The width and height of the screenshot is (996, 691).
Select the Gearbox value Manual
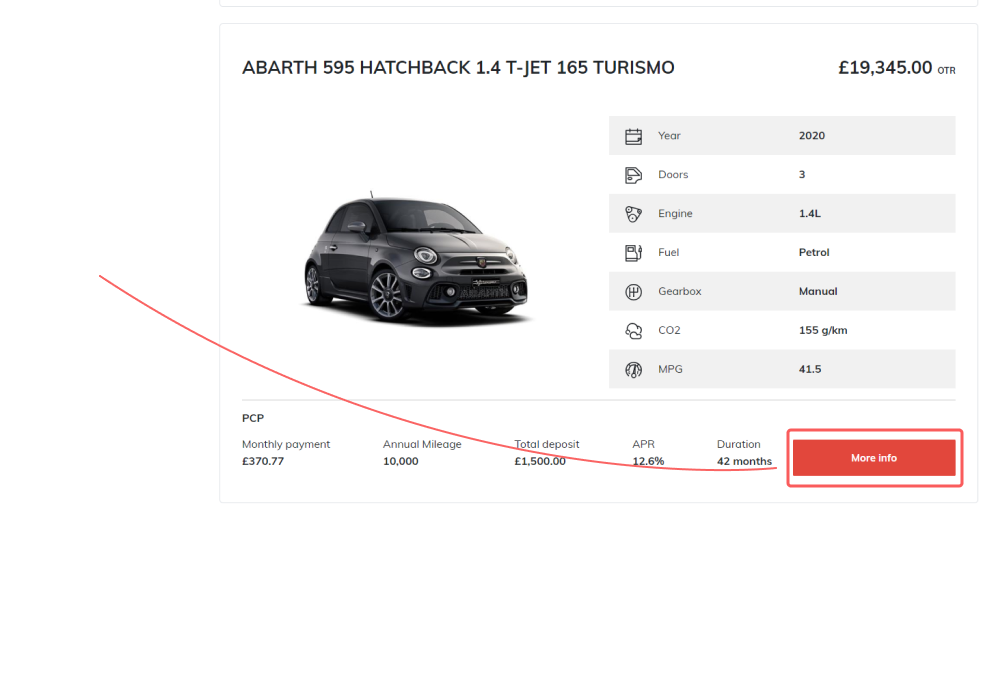[818, 292]
